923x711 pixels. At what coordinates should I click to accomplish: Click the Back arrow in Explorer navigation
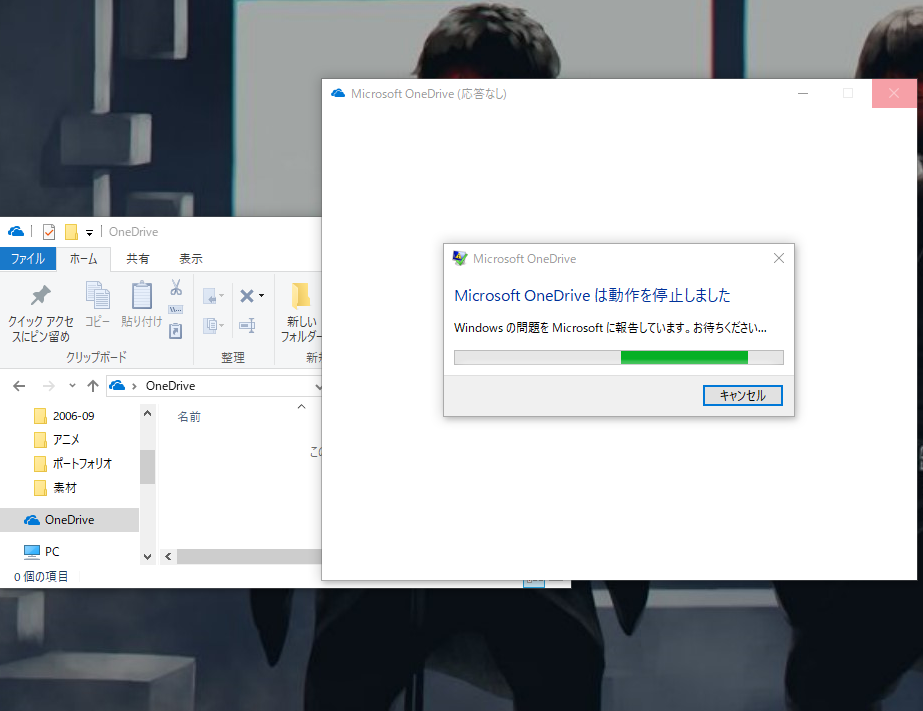(19, 386)
